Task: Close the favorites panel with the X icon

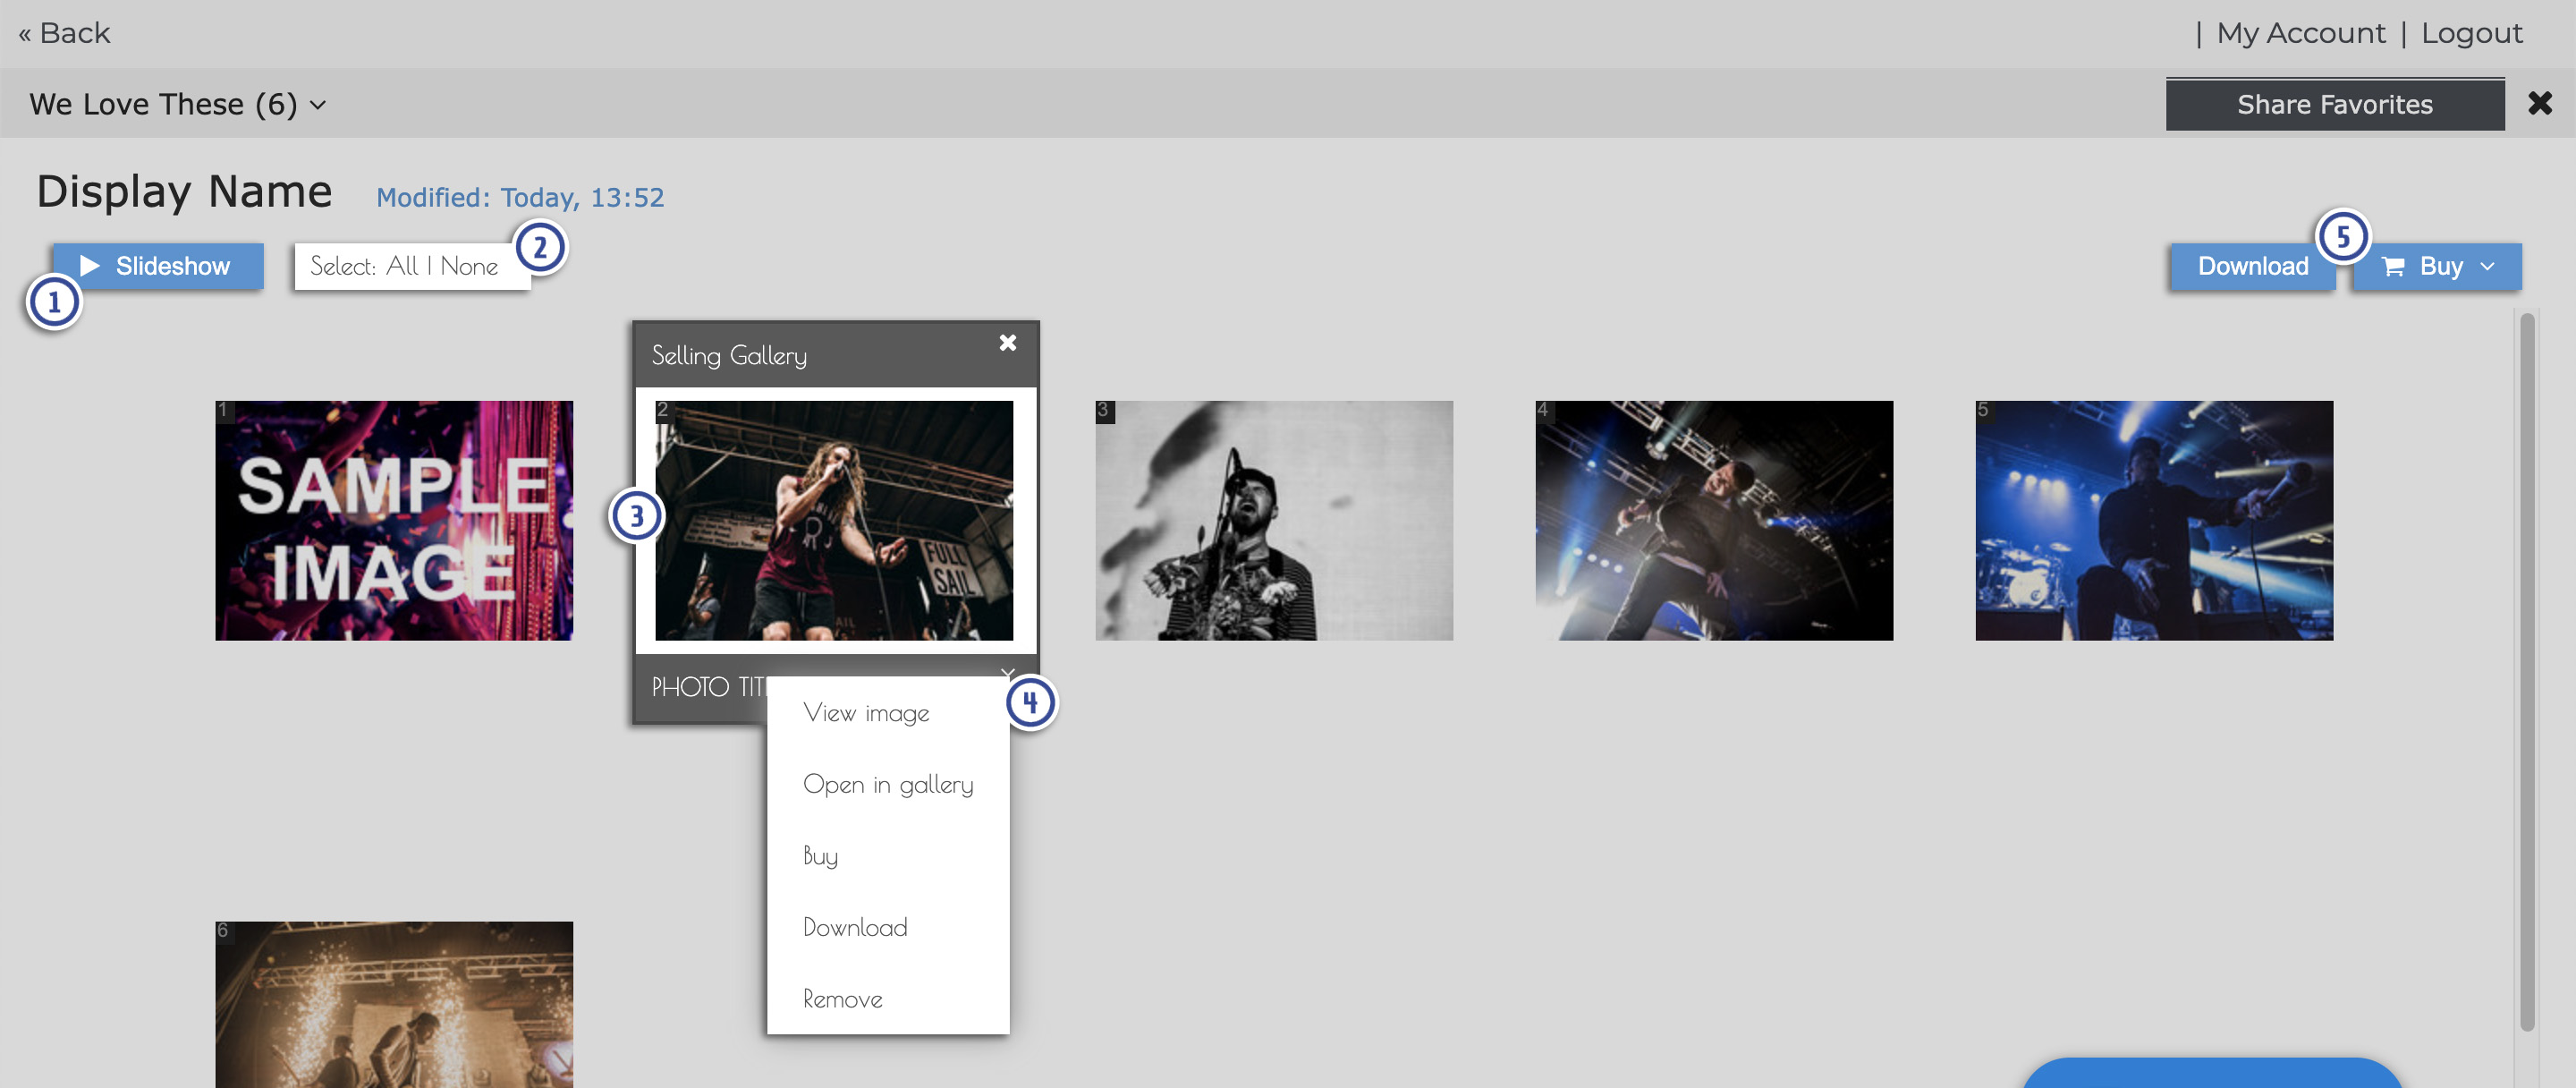Action: pyautogui.click(x=2539, y=103)
